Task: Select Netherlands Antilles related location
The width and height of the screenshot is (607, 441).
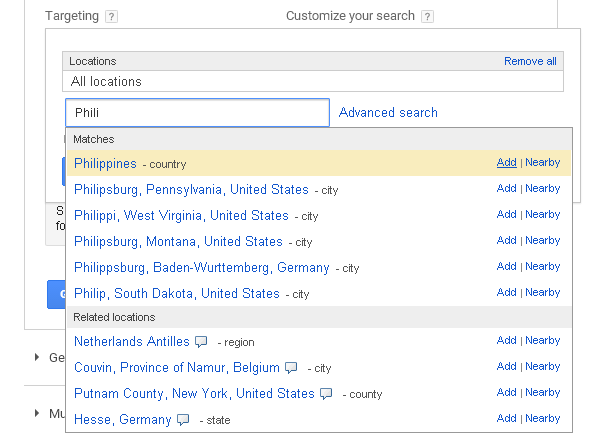Action: (x=131, y=341)
